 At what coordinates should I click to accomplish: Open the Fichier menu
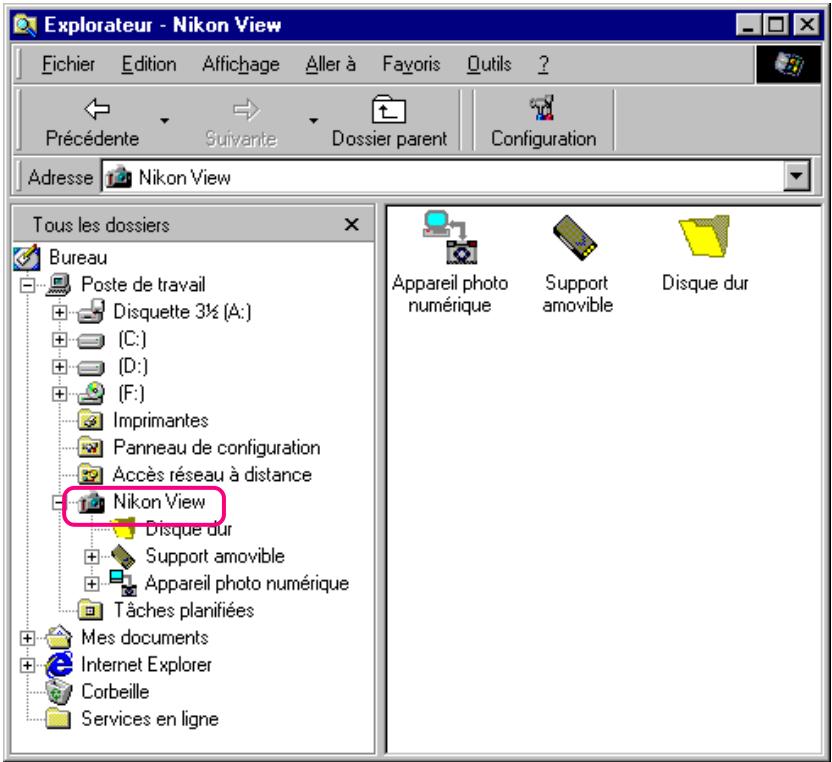coord(68,64)
